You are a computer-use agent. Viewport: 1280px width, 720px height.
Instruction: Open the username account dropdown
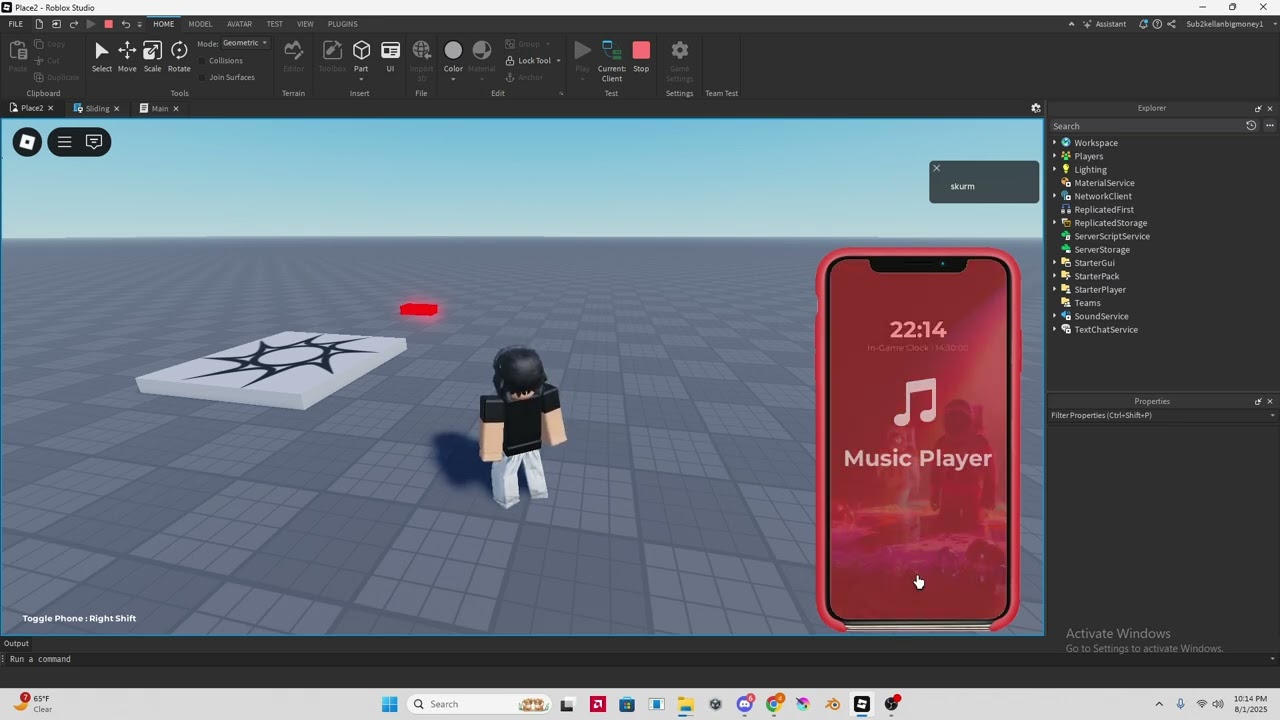point(1230,24)
